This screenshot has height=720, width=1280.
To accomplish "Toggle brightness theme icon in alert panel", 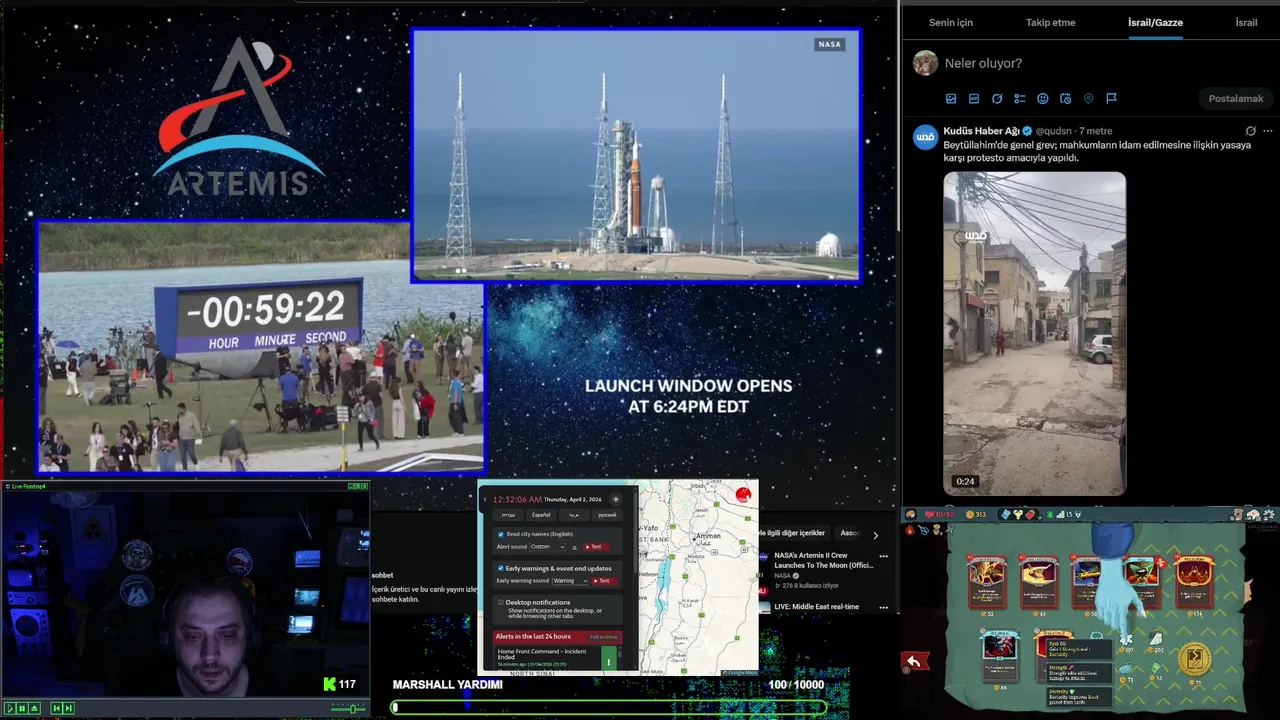I will pyautogui.click(x=616, y=499).
